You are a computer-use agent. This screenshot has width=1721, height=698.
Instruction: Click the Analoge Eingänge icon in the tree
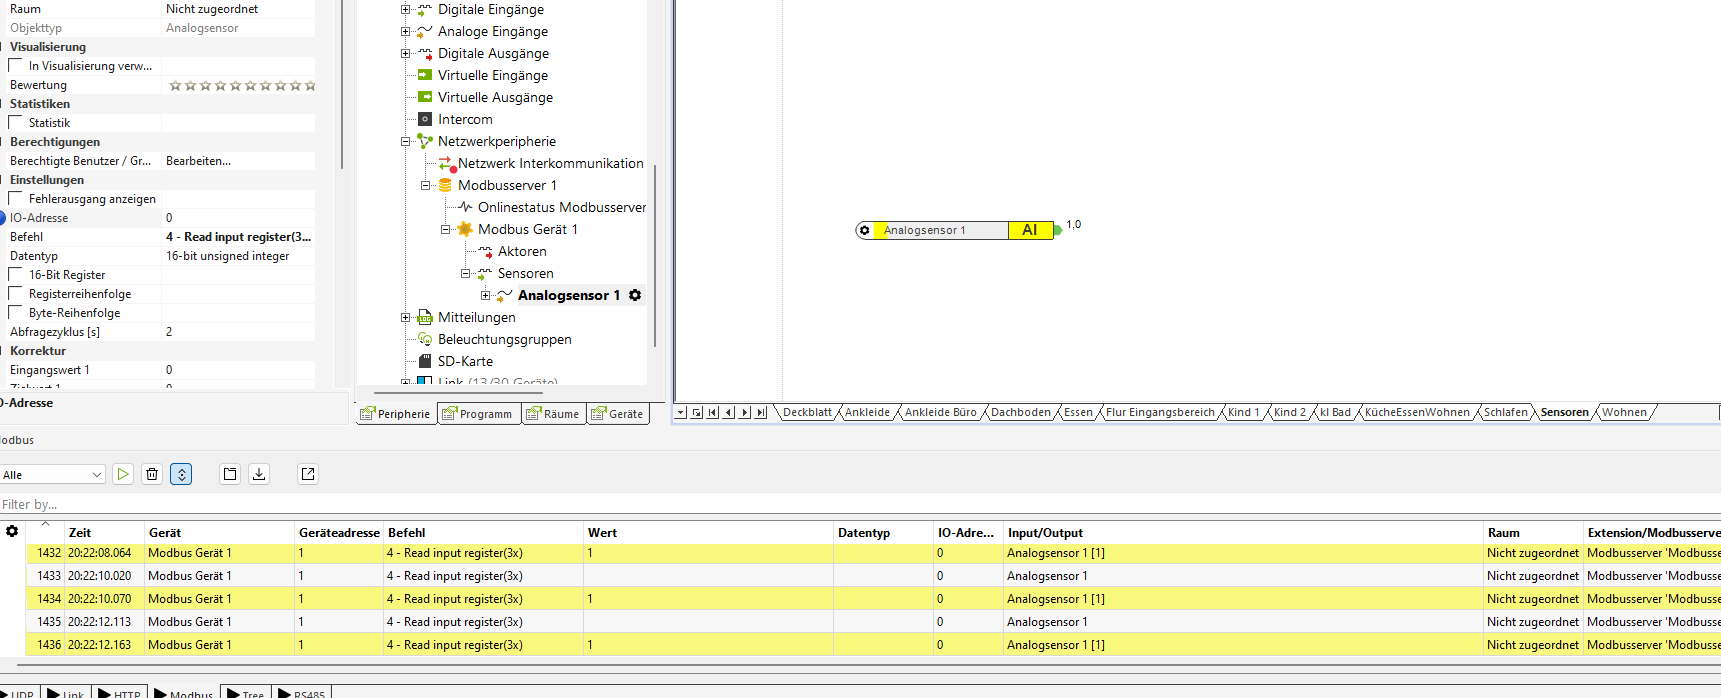[425, 31]
